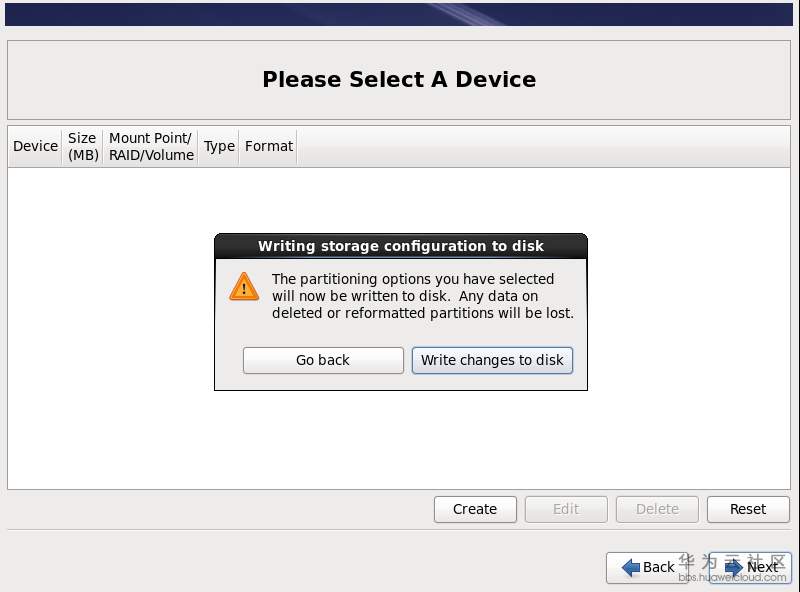Click the blue left arrow Back icon
The image size is (800, 592).
point(631,567)
